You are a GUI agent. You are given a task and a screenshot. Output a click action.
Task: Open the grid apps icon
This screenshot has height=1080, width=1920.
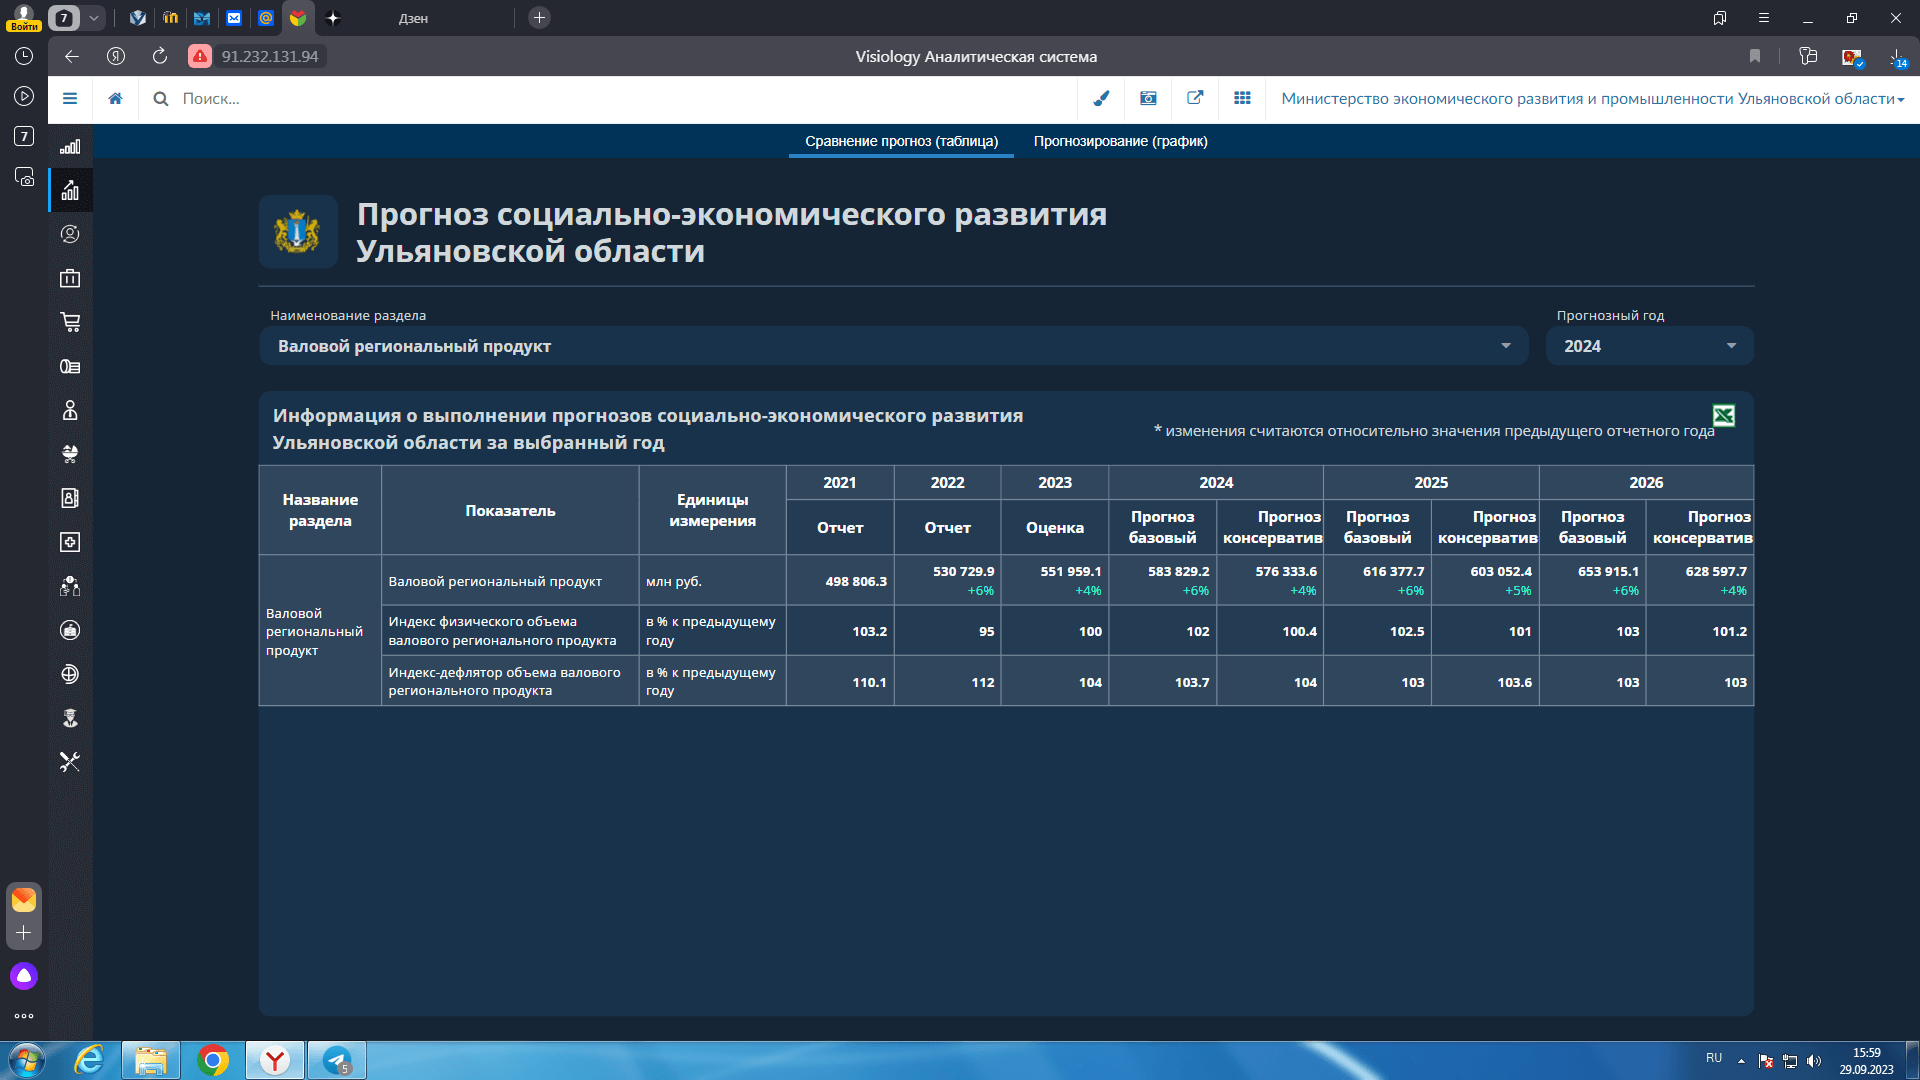(1242, 99)
